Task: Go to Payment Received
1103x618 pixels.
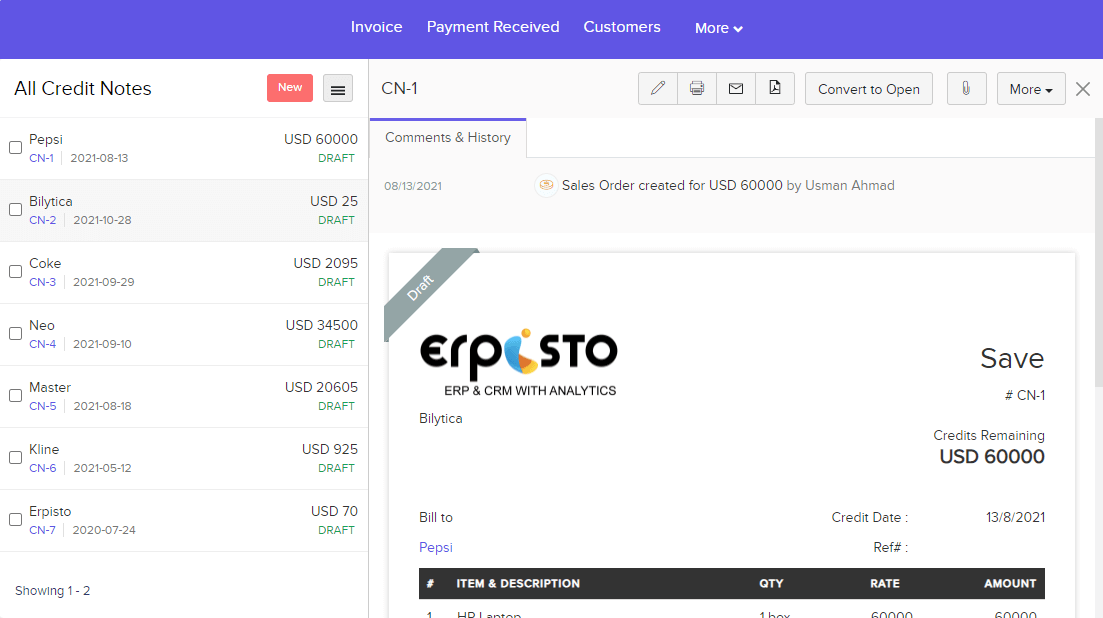Action: point(493,27)
